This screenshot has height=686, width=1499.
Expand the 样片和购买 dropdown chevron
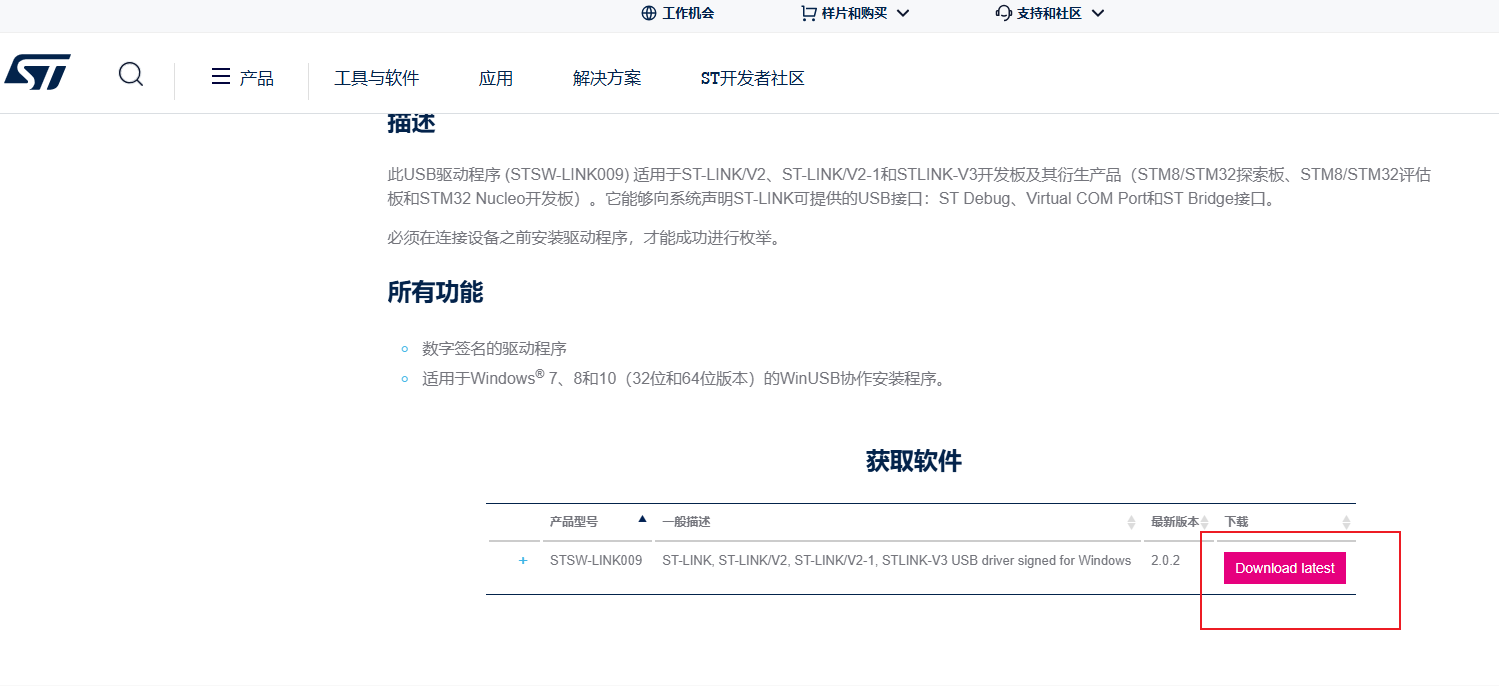903,14
